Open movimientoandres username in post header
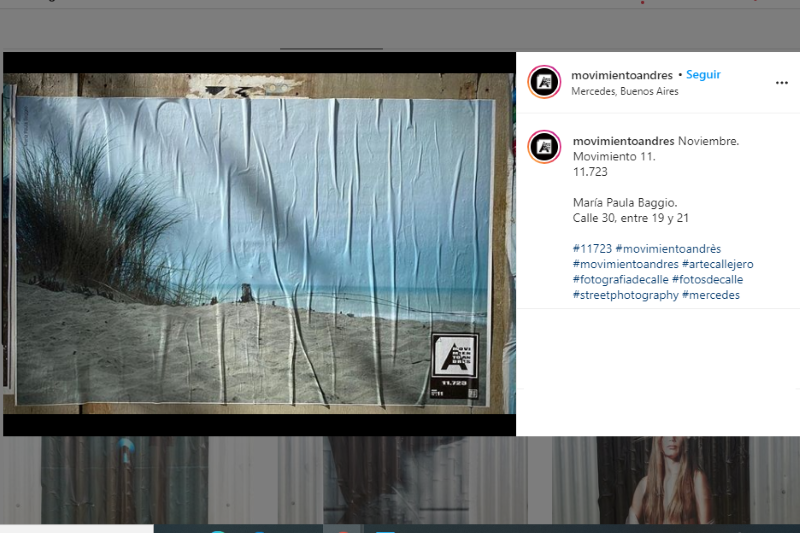 621,75
